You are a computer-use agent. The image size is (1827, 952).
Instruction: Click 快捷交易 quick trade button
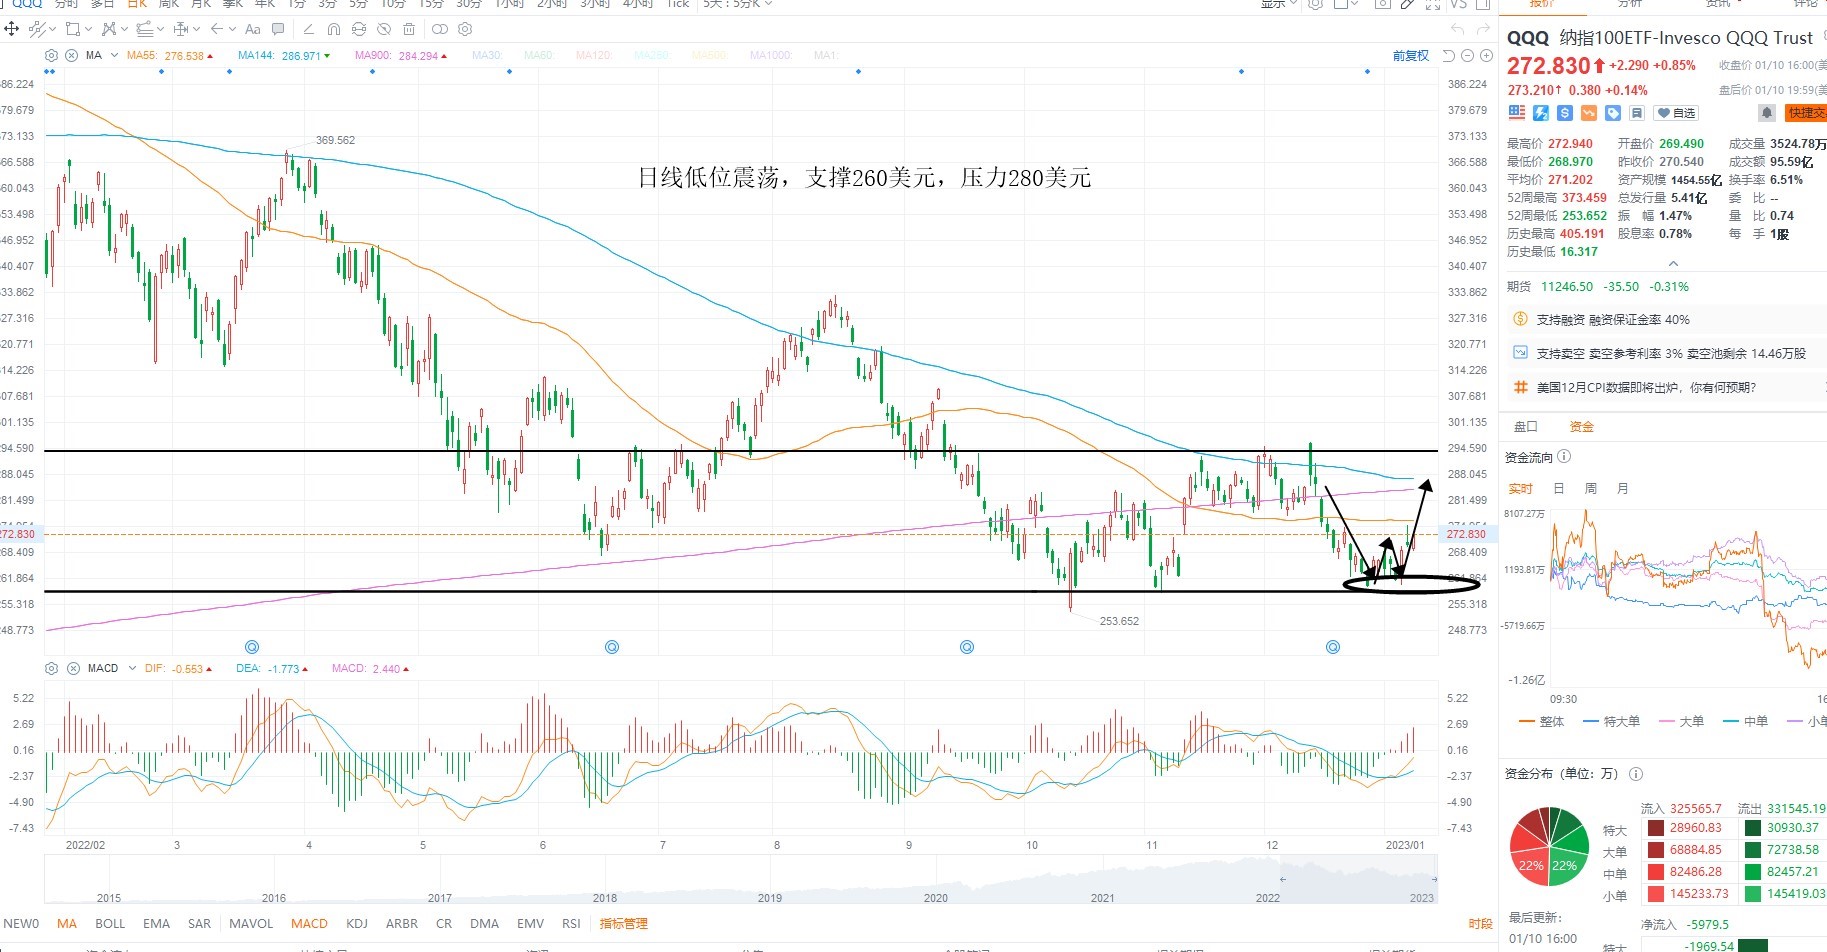[x=1806, y=113]
